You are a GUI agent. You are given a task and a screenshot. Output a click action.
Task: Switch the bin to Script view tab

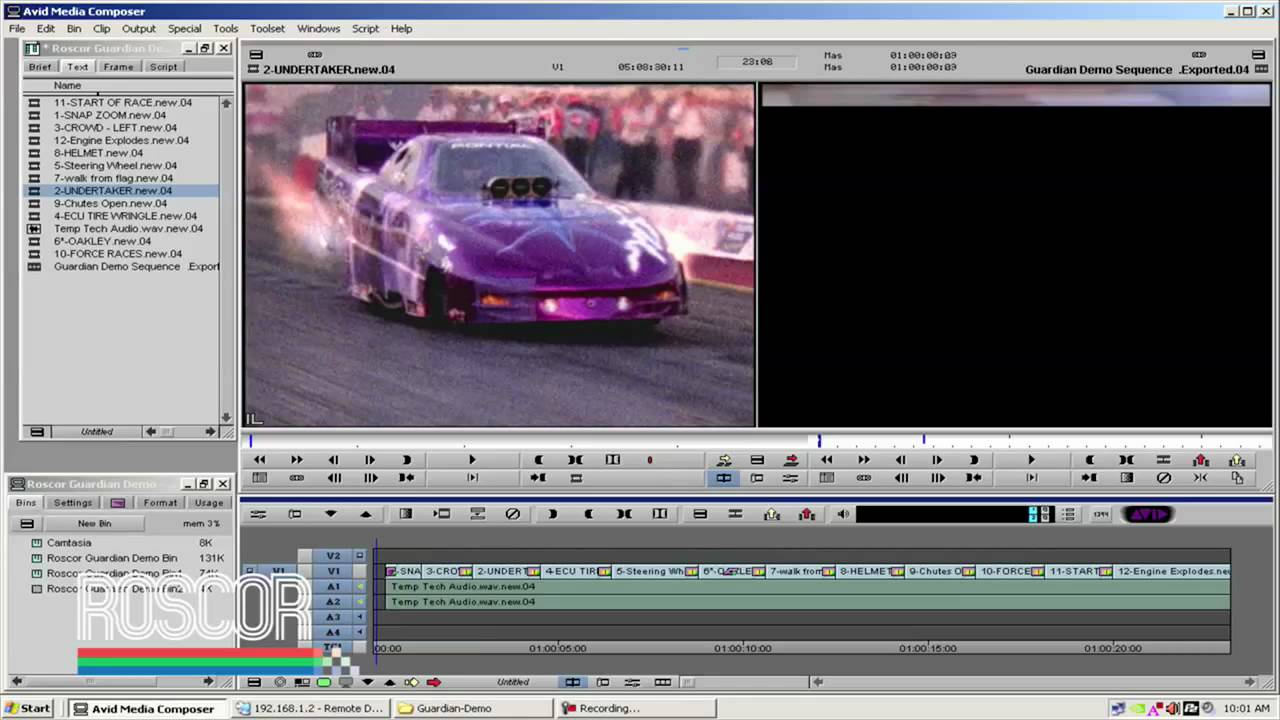pos(163,67)
